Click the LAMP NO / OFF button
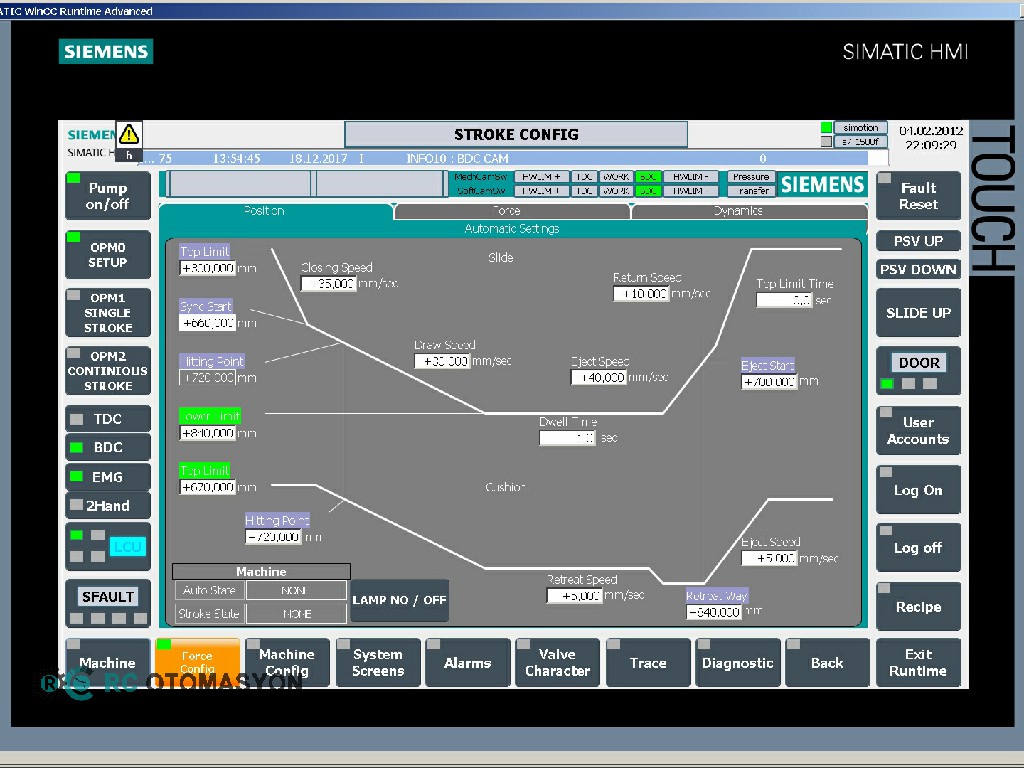 point(400,600)
